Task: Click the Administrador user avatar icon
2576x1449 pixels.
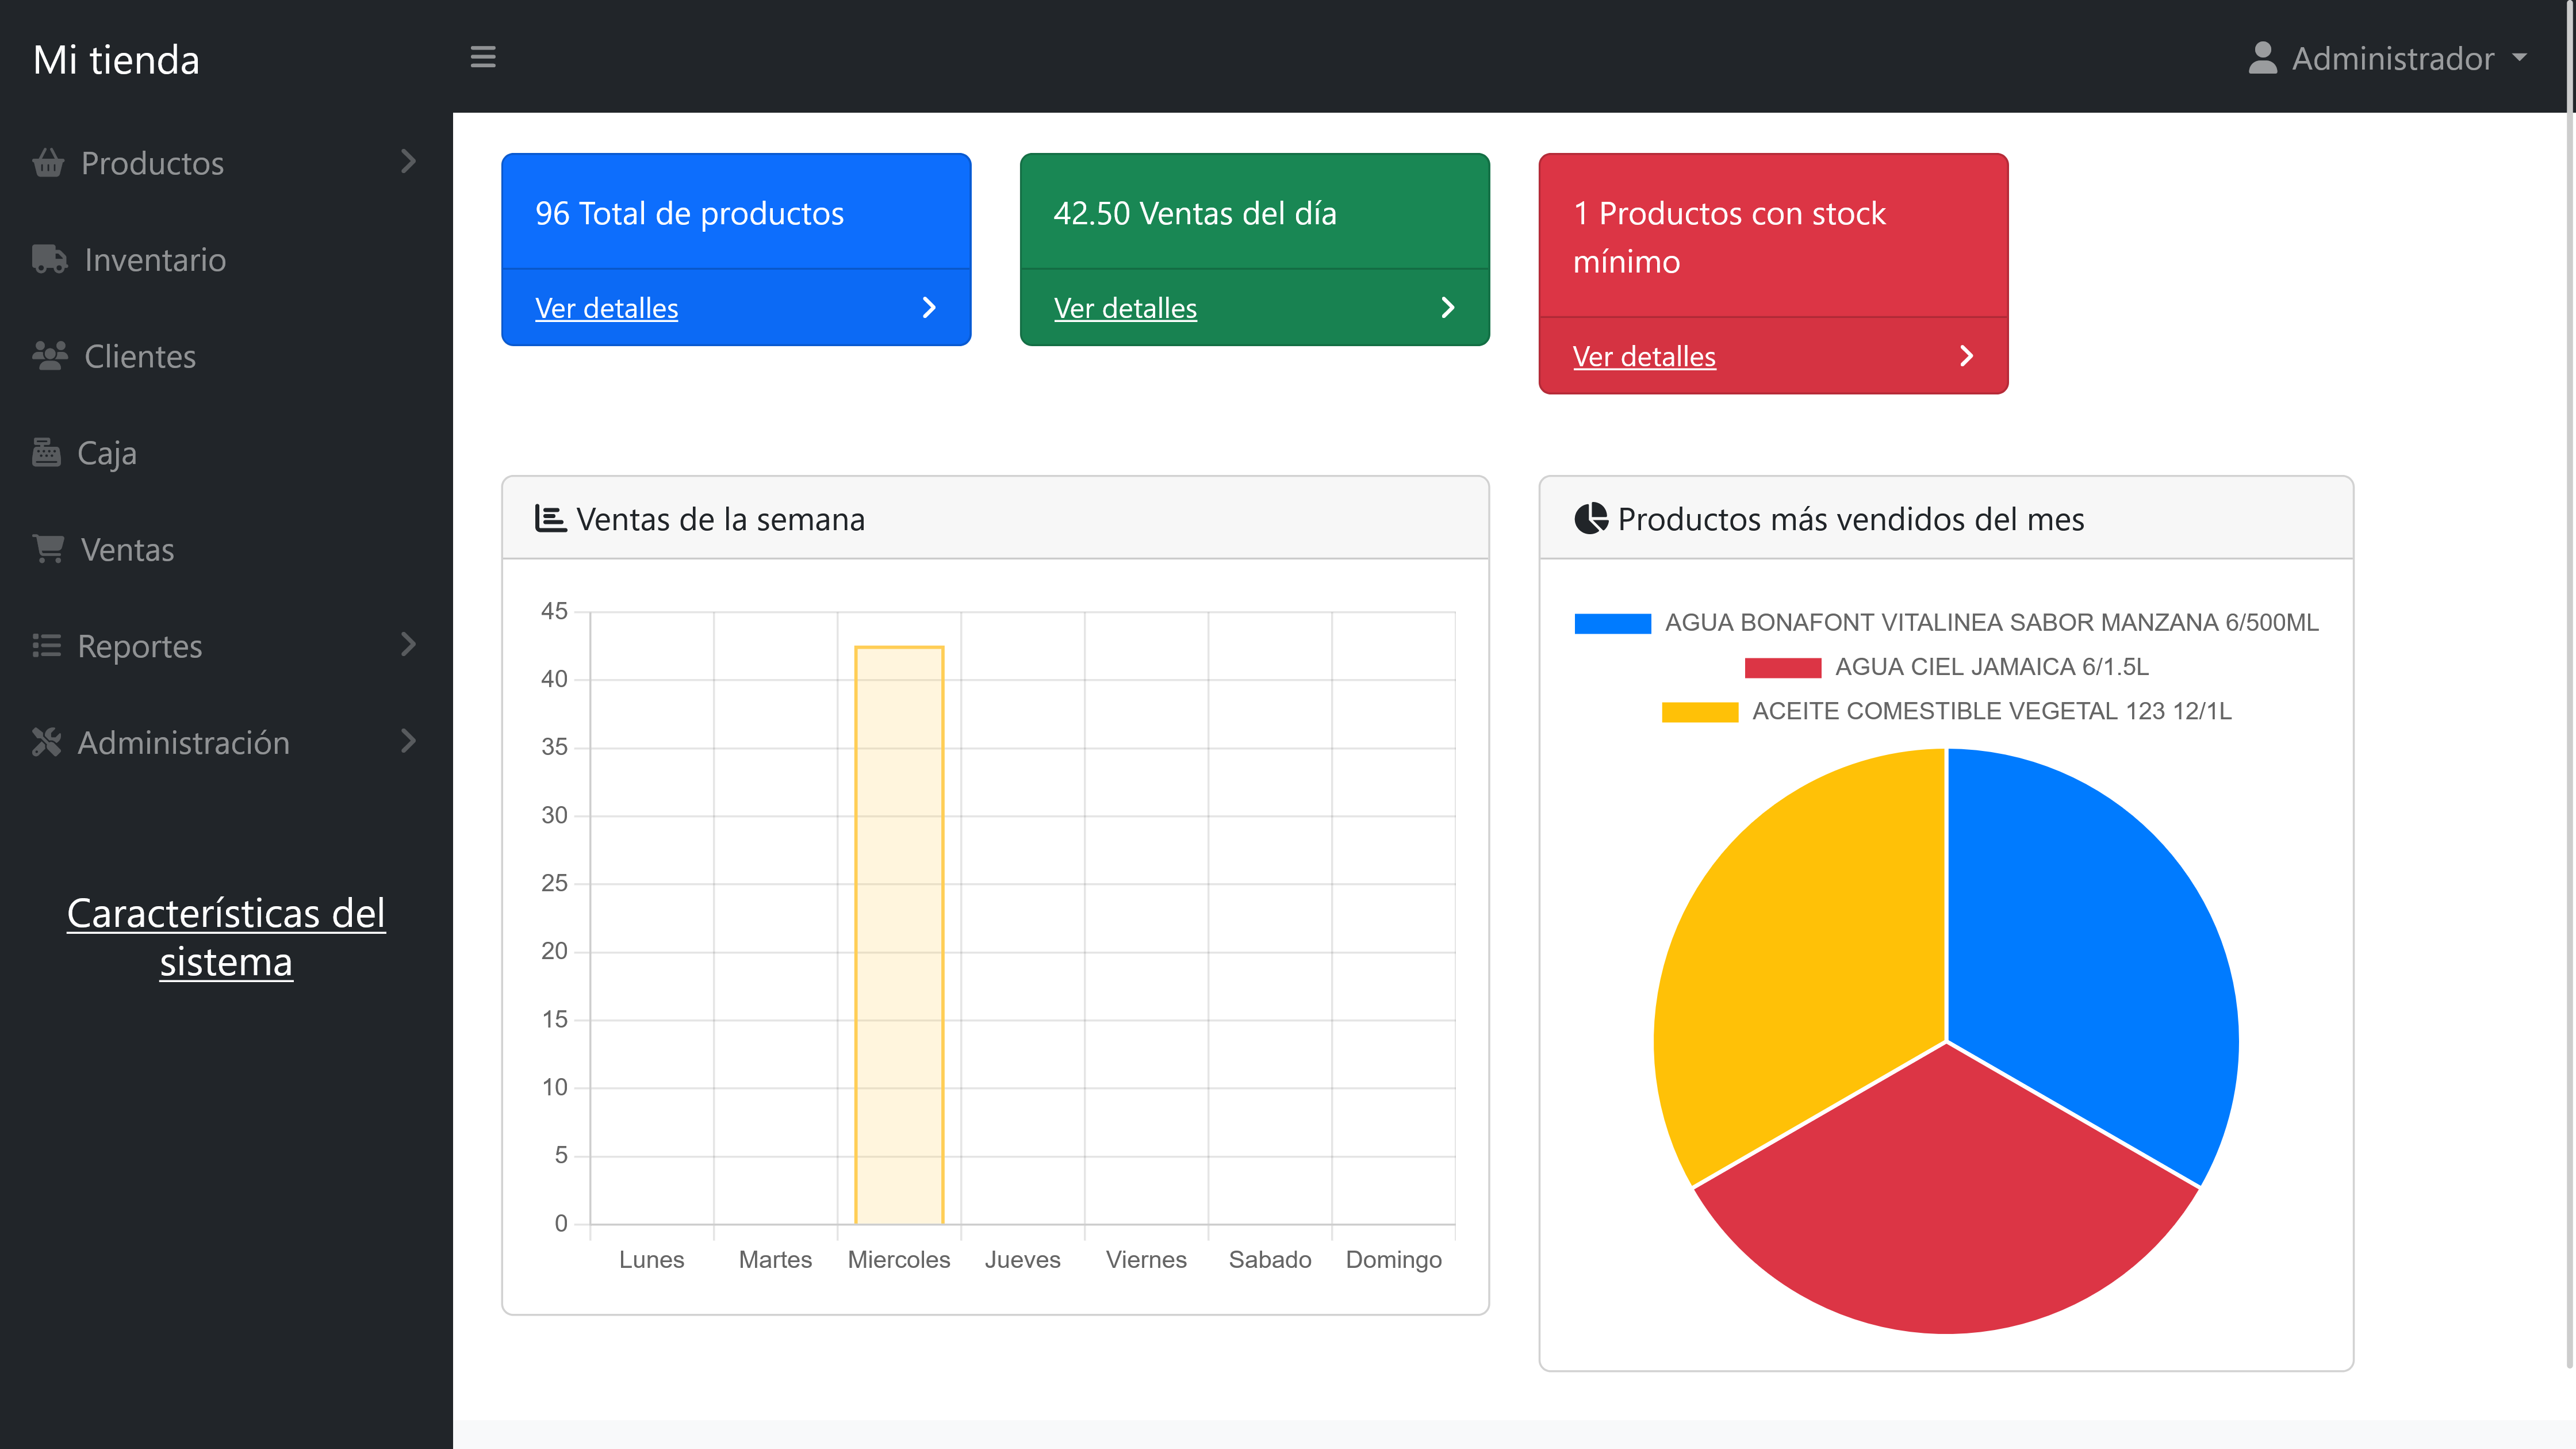Action: (x=2262, y=58)
